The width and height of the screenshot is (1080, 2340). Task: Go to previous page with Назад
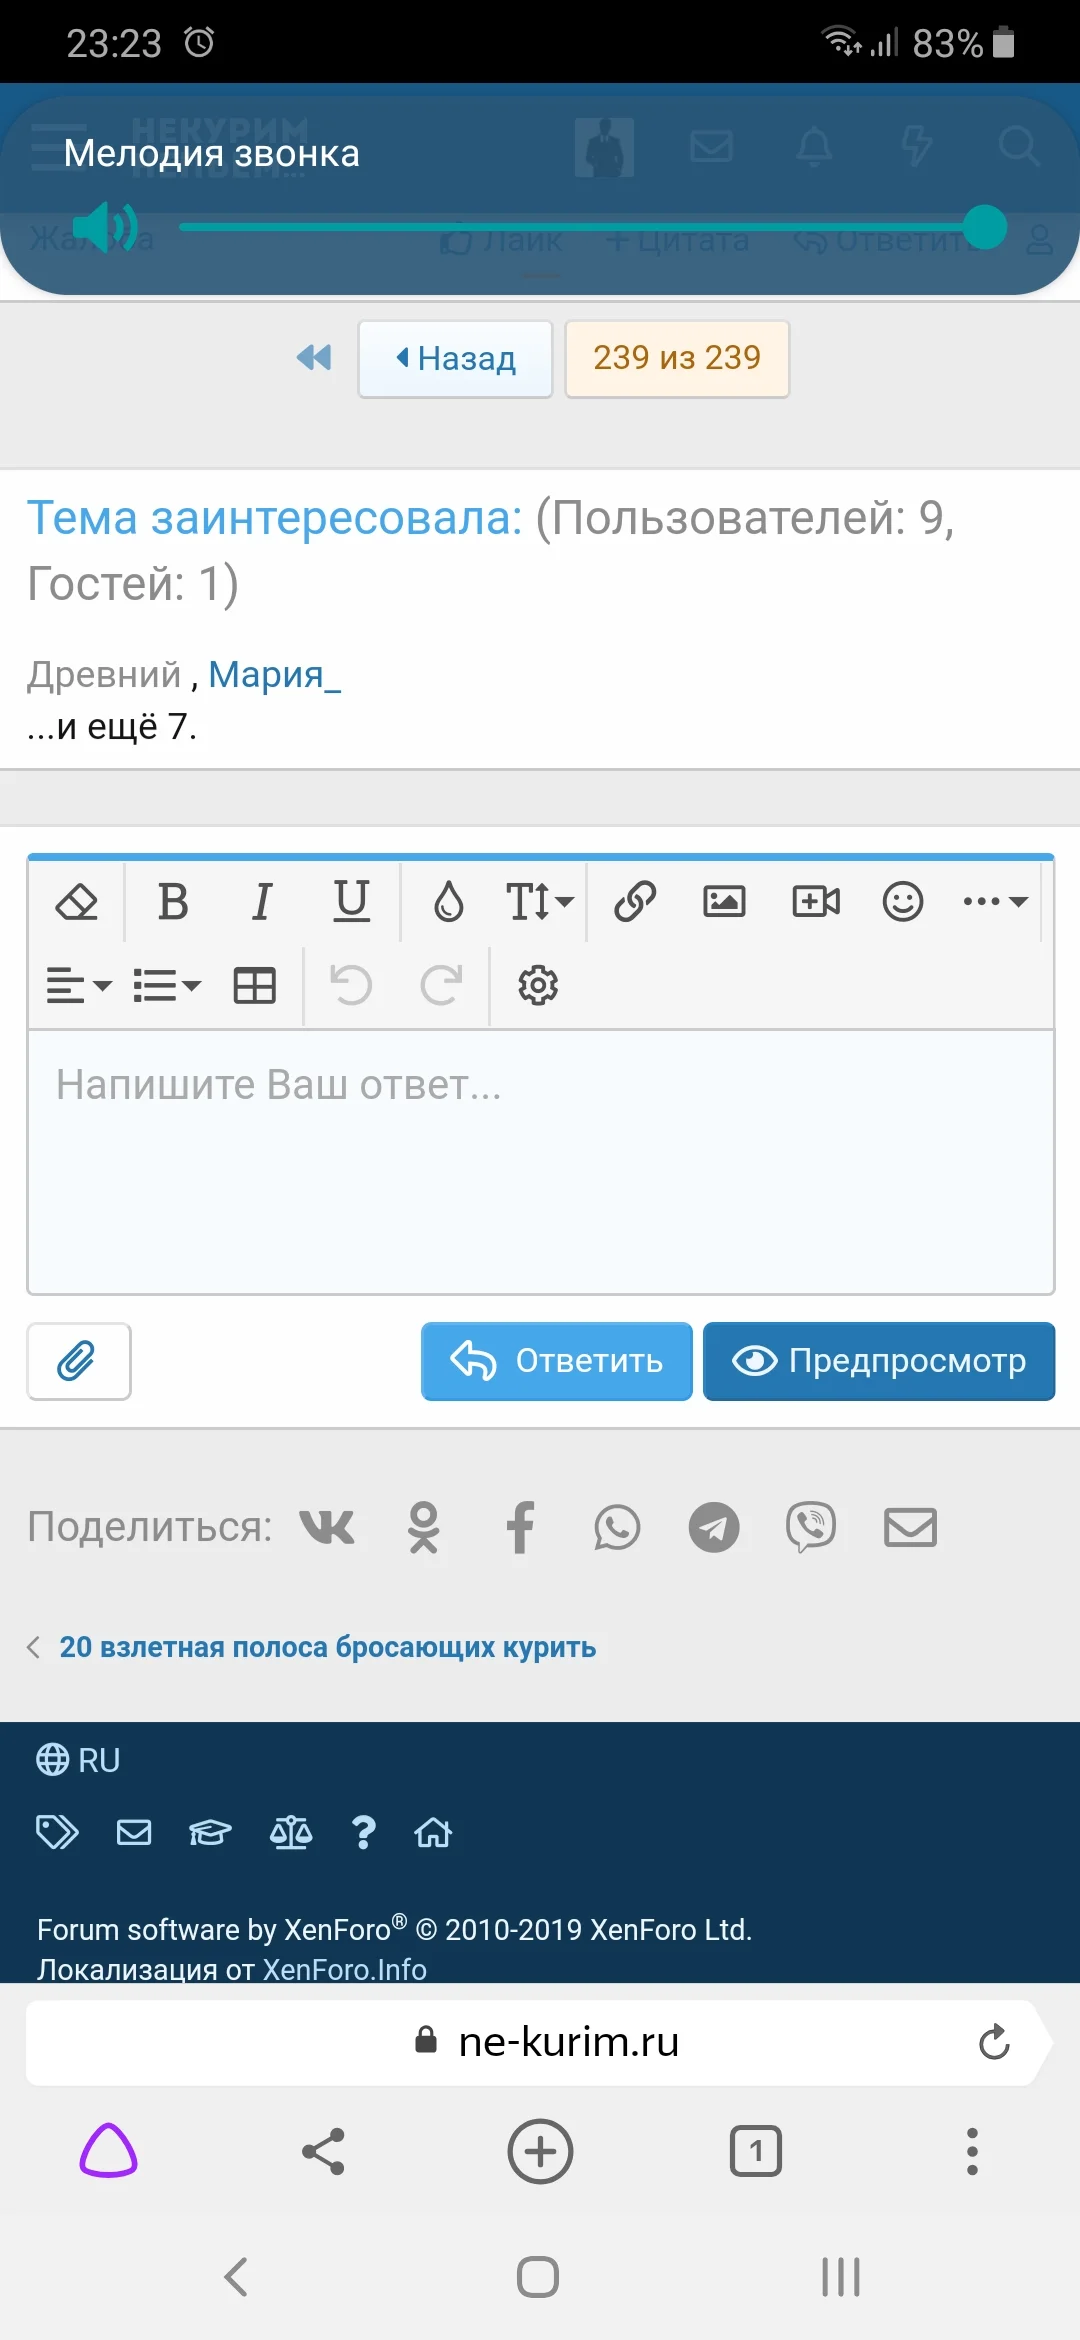pyautogui.click(x=455, y=358)
